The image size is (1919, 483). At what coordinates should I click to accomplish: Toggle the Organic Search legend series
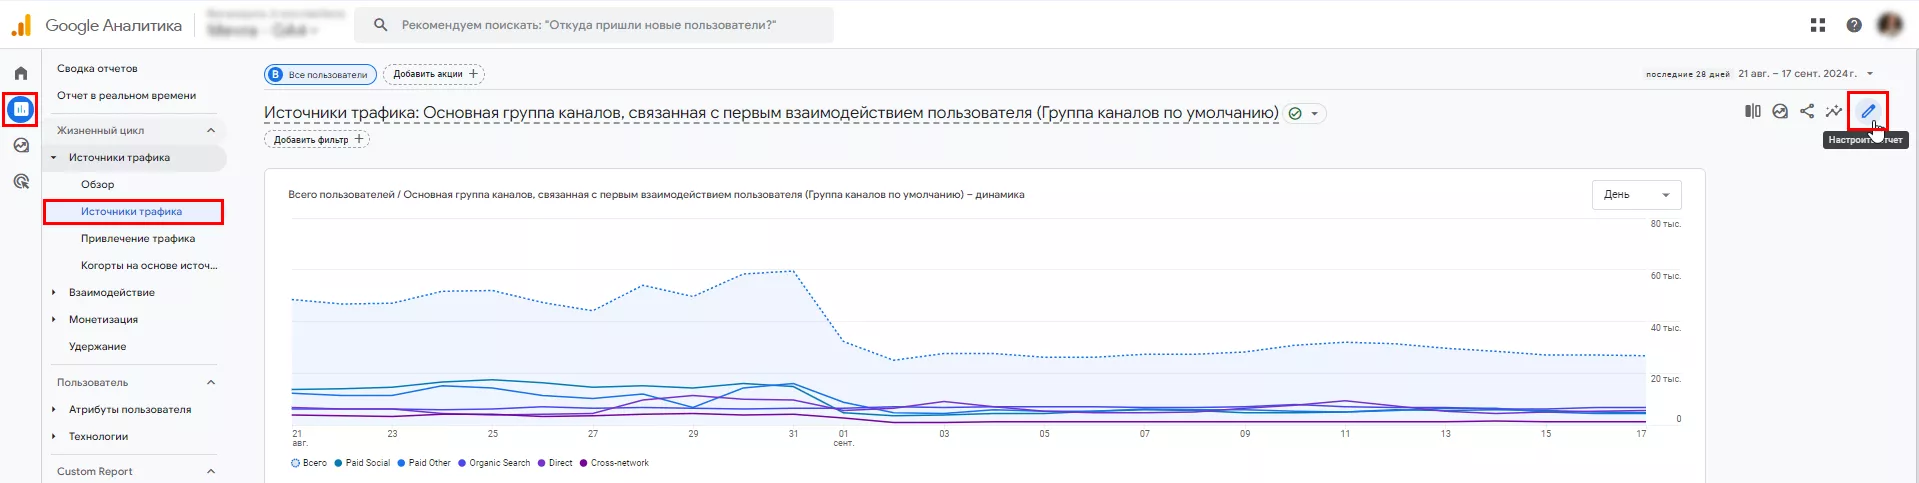tap(494, 463)
